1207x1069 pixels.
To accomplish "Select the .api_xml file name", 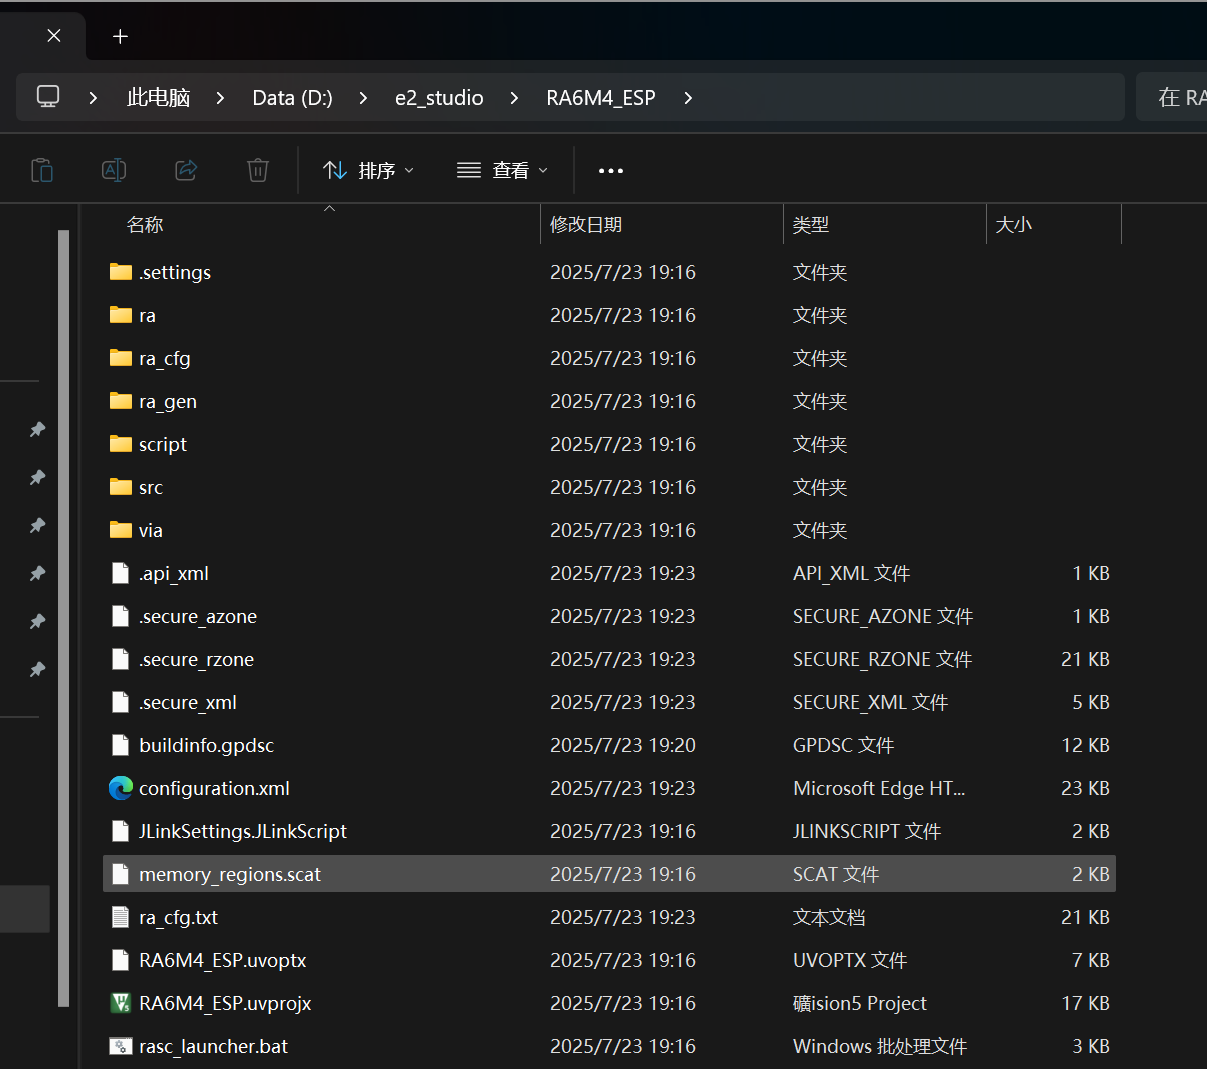I will tap(174, 573).
